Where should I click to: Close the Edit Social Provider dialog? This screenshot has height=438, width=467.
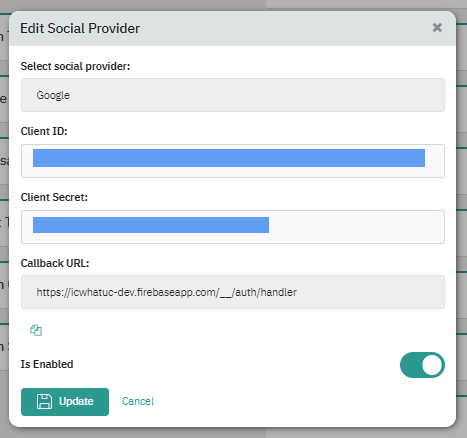[x=437, y=27]
